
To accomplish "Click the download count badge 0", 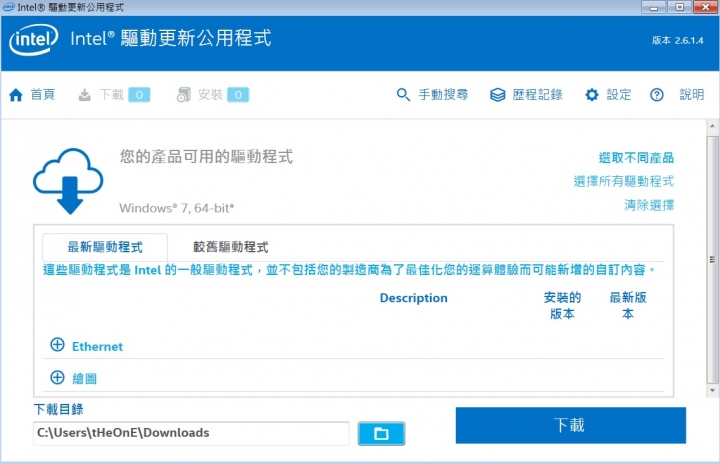I will click(139, 95).
